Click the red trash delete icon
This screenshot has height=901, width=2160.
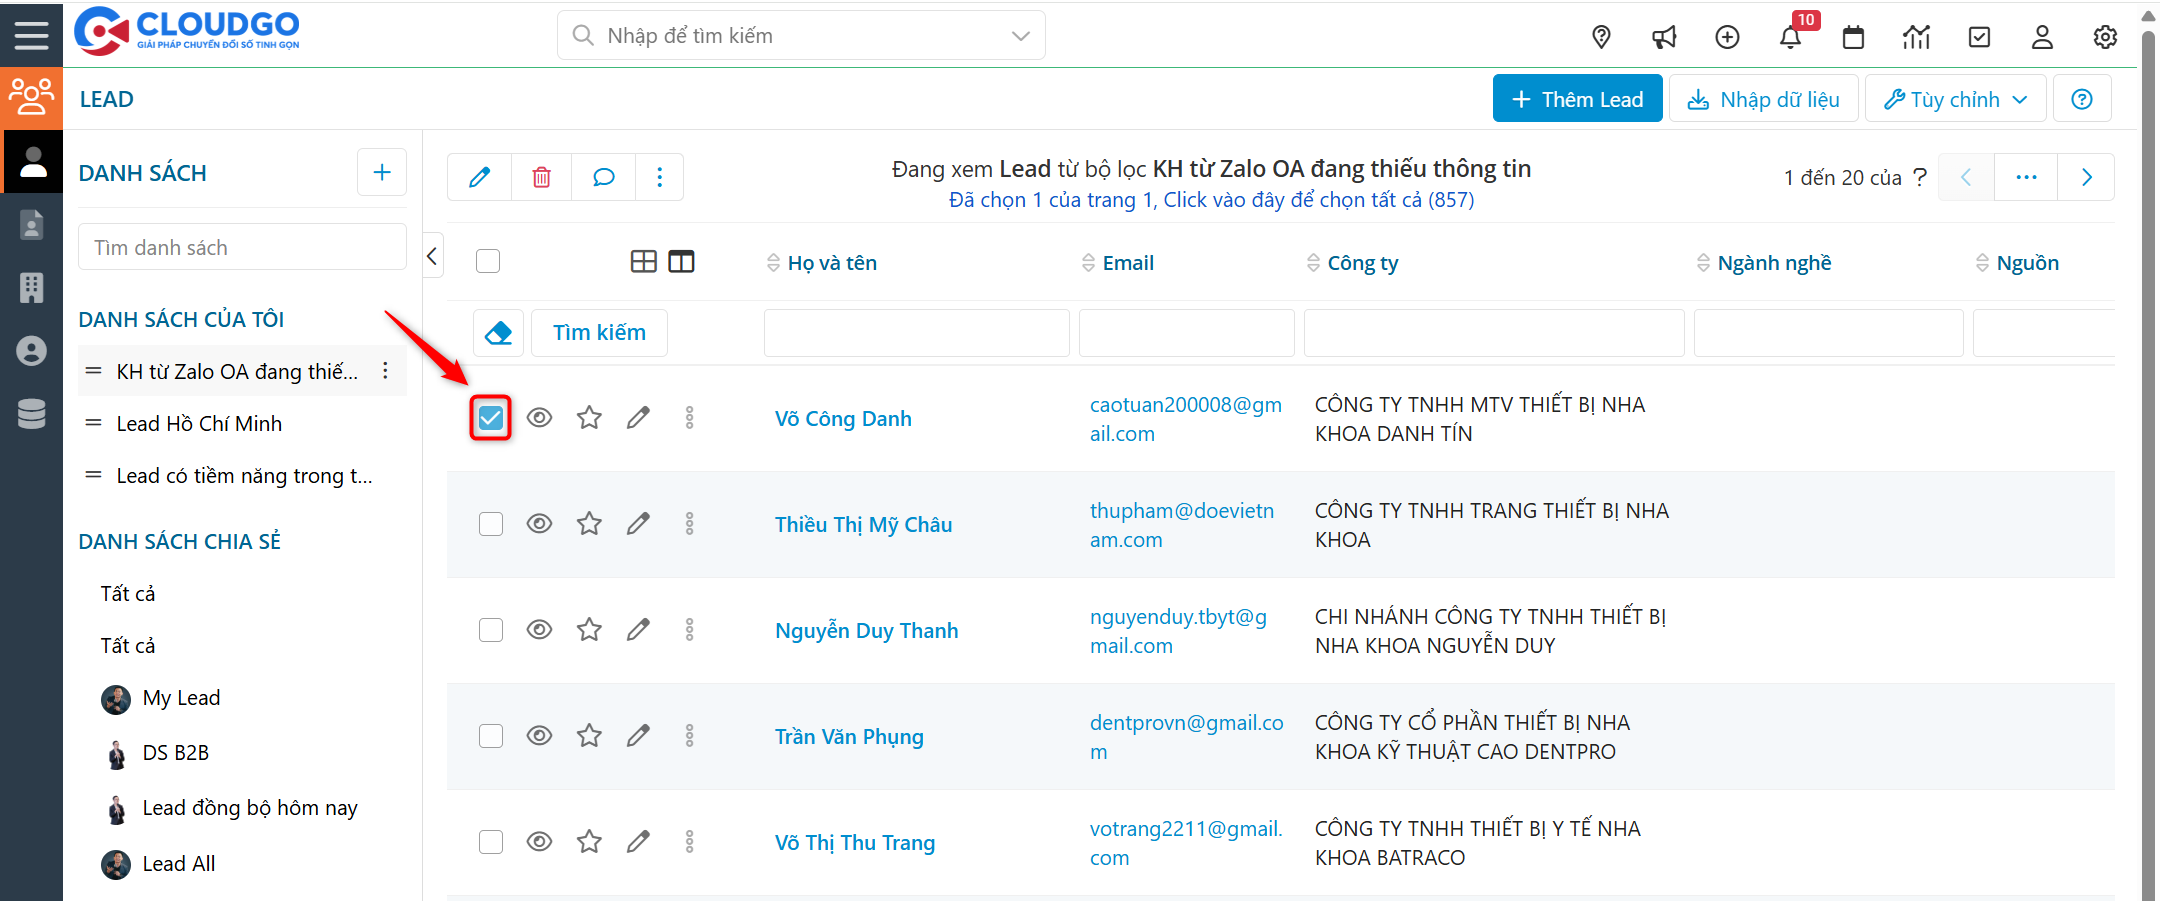541,177
